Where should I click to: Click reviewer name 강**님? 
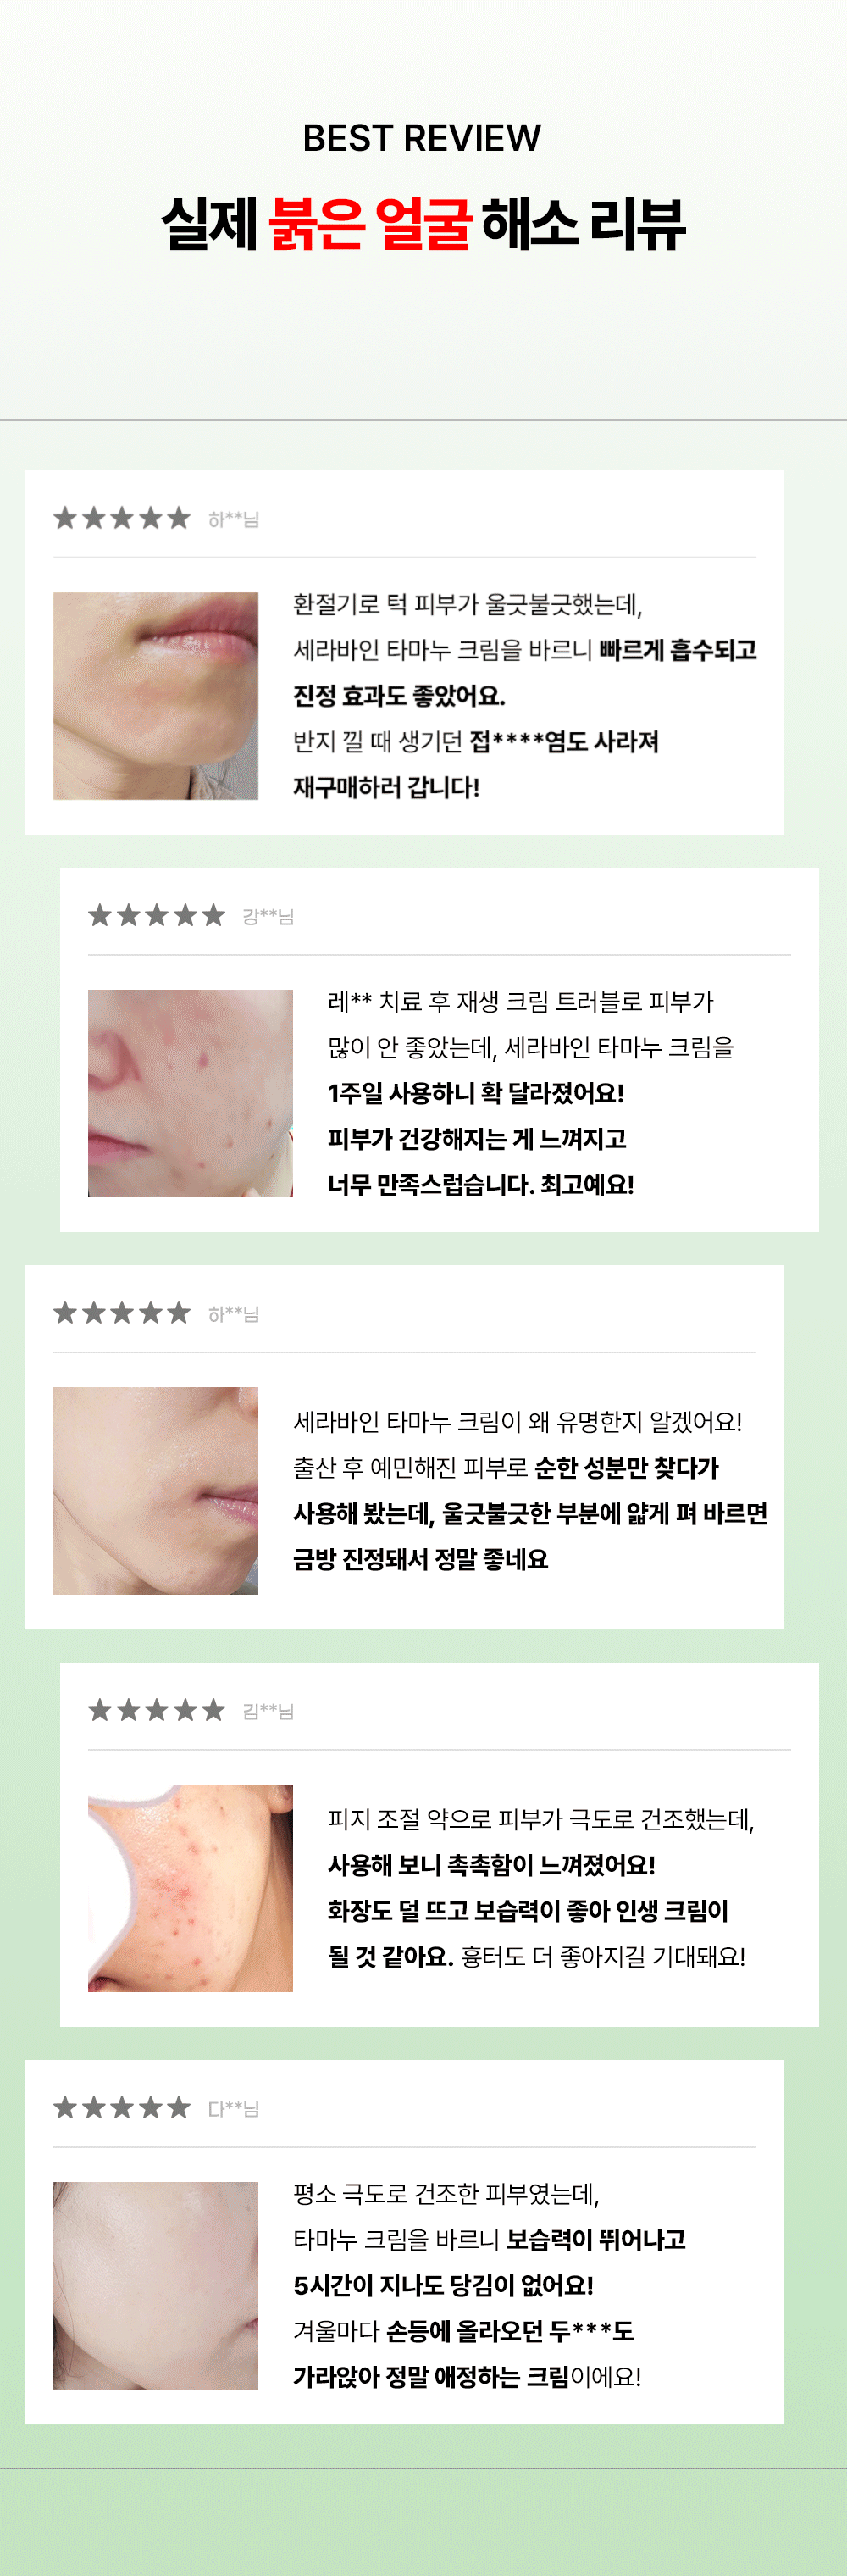pyautogui.click(x=268, y=917)
